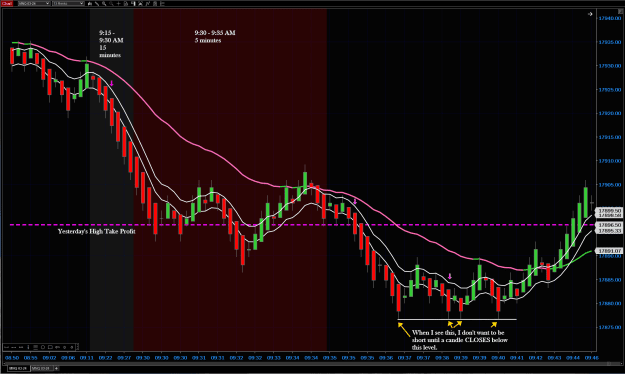Click the 17891.07 price marker
Image resolution: width=625 pixels, height=374 pixels.
tap(608, 251)
